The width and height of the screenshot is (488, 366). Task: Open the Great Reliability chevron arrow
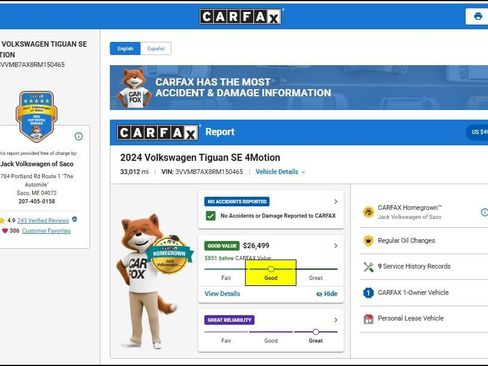pos(336,320)
